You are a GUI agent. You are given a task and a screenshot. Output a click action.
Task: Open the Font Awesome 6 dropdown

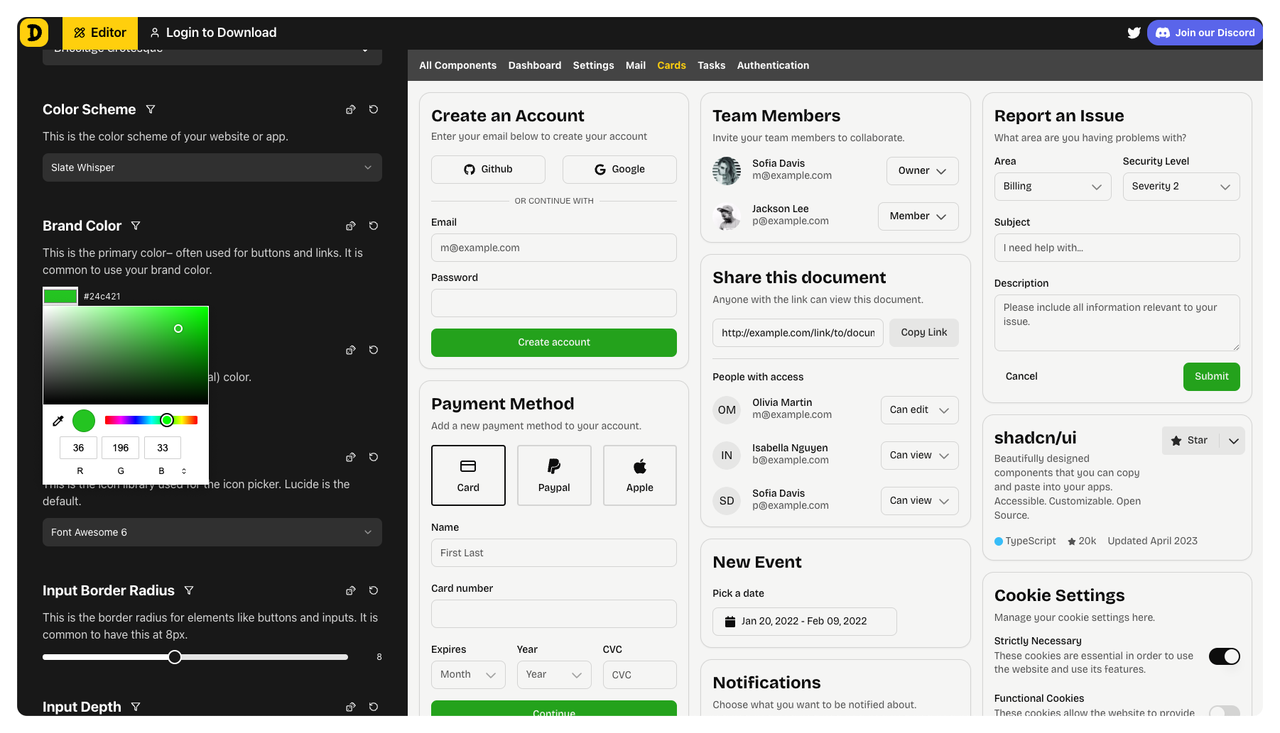coord(212,532)
